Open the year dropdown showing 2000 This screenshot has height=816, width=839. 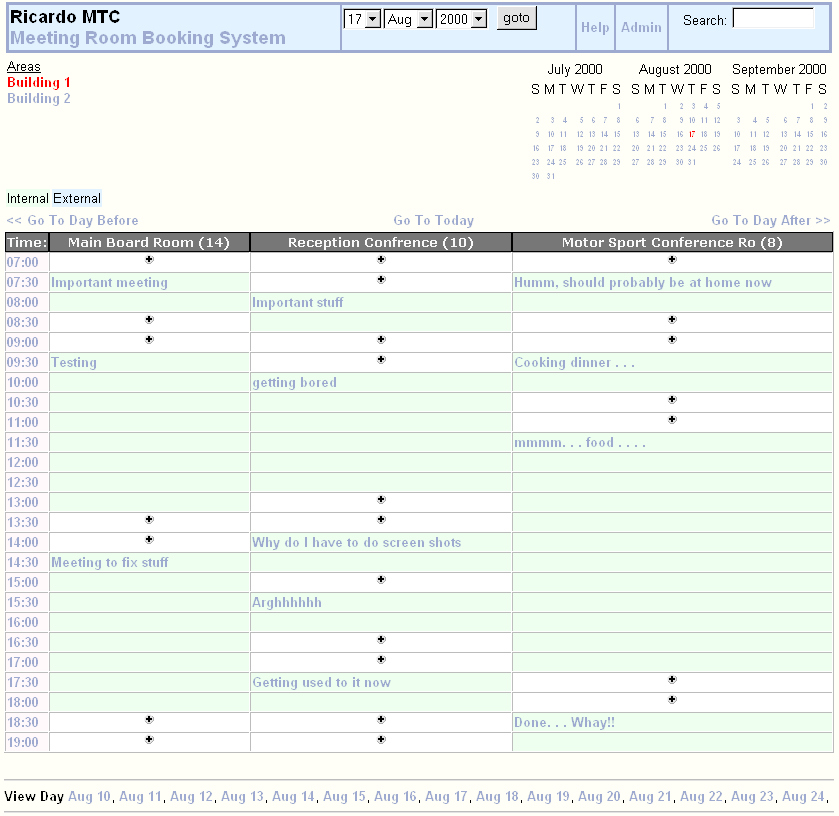(461, 19)
